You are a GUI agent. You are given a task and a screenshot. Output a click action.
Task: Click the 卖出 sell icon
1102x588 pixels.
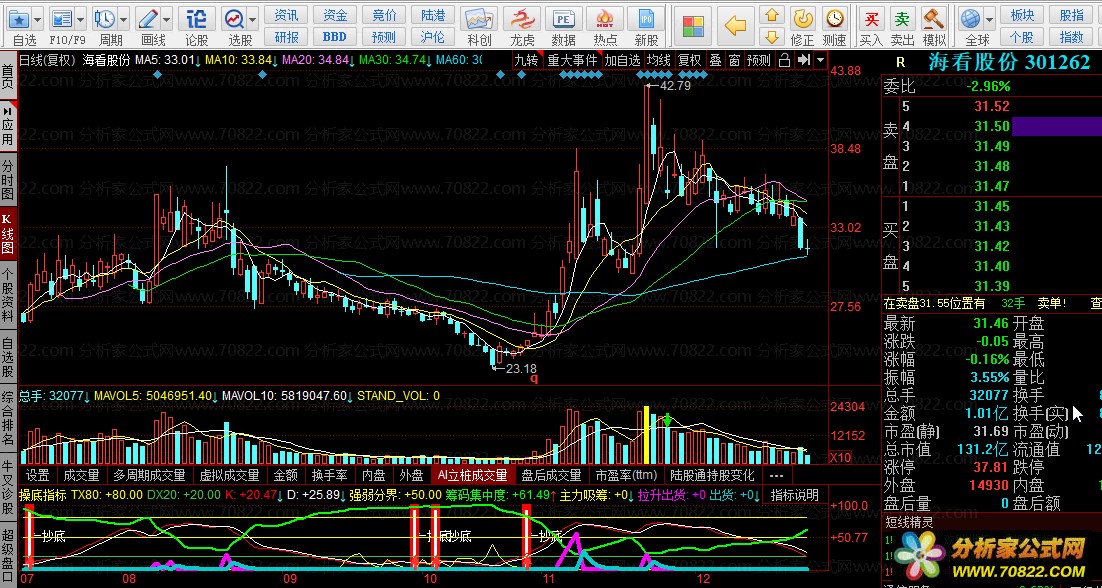[x=902, y=19]
